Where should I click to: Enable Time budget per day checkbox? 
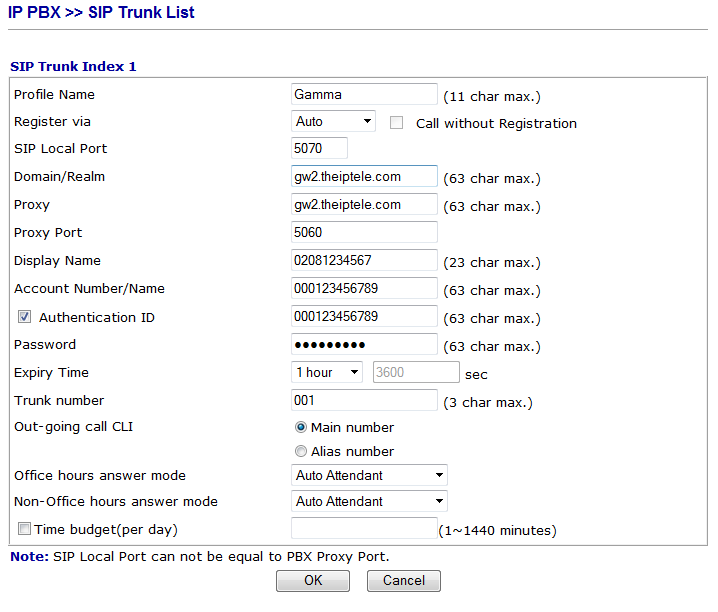tap(24, 529)
